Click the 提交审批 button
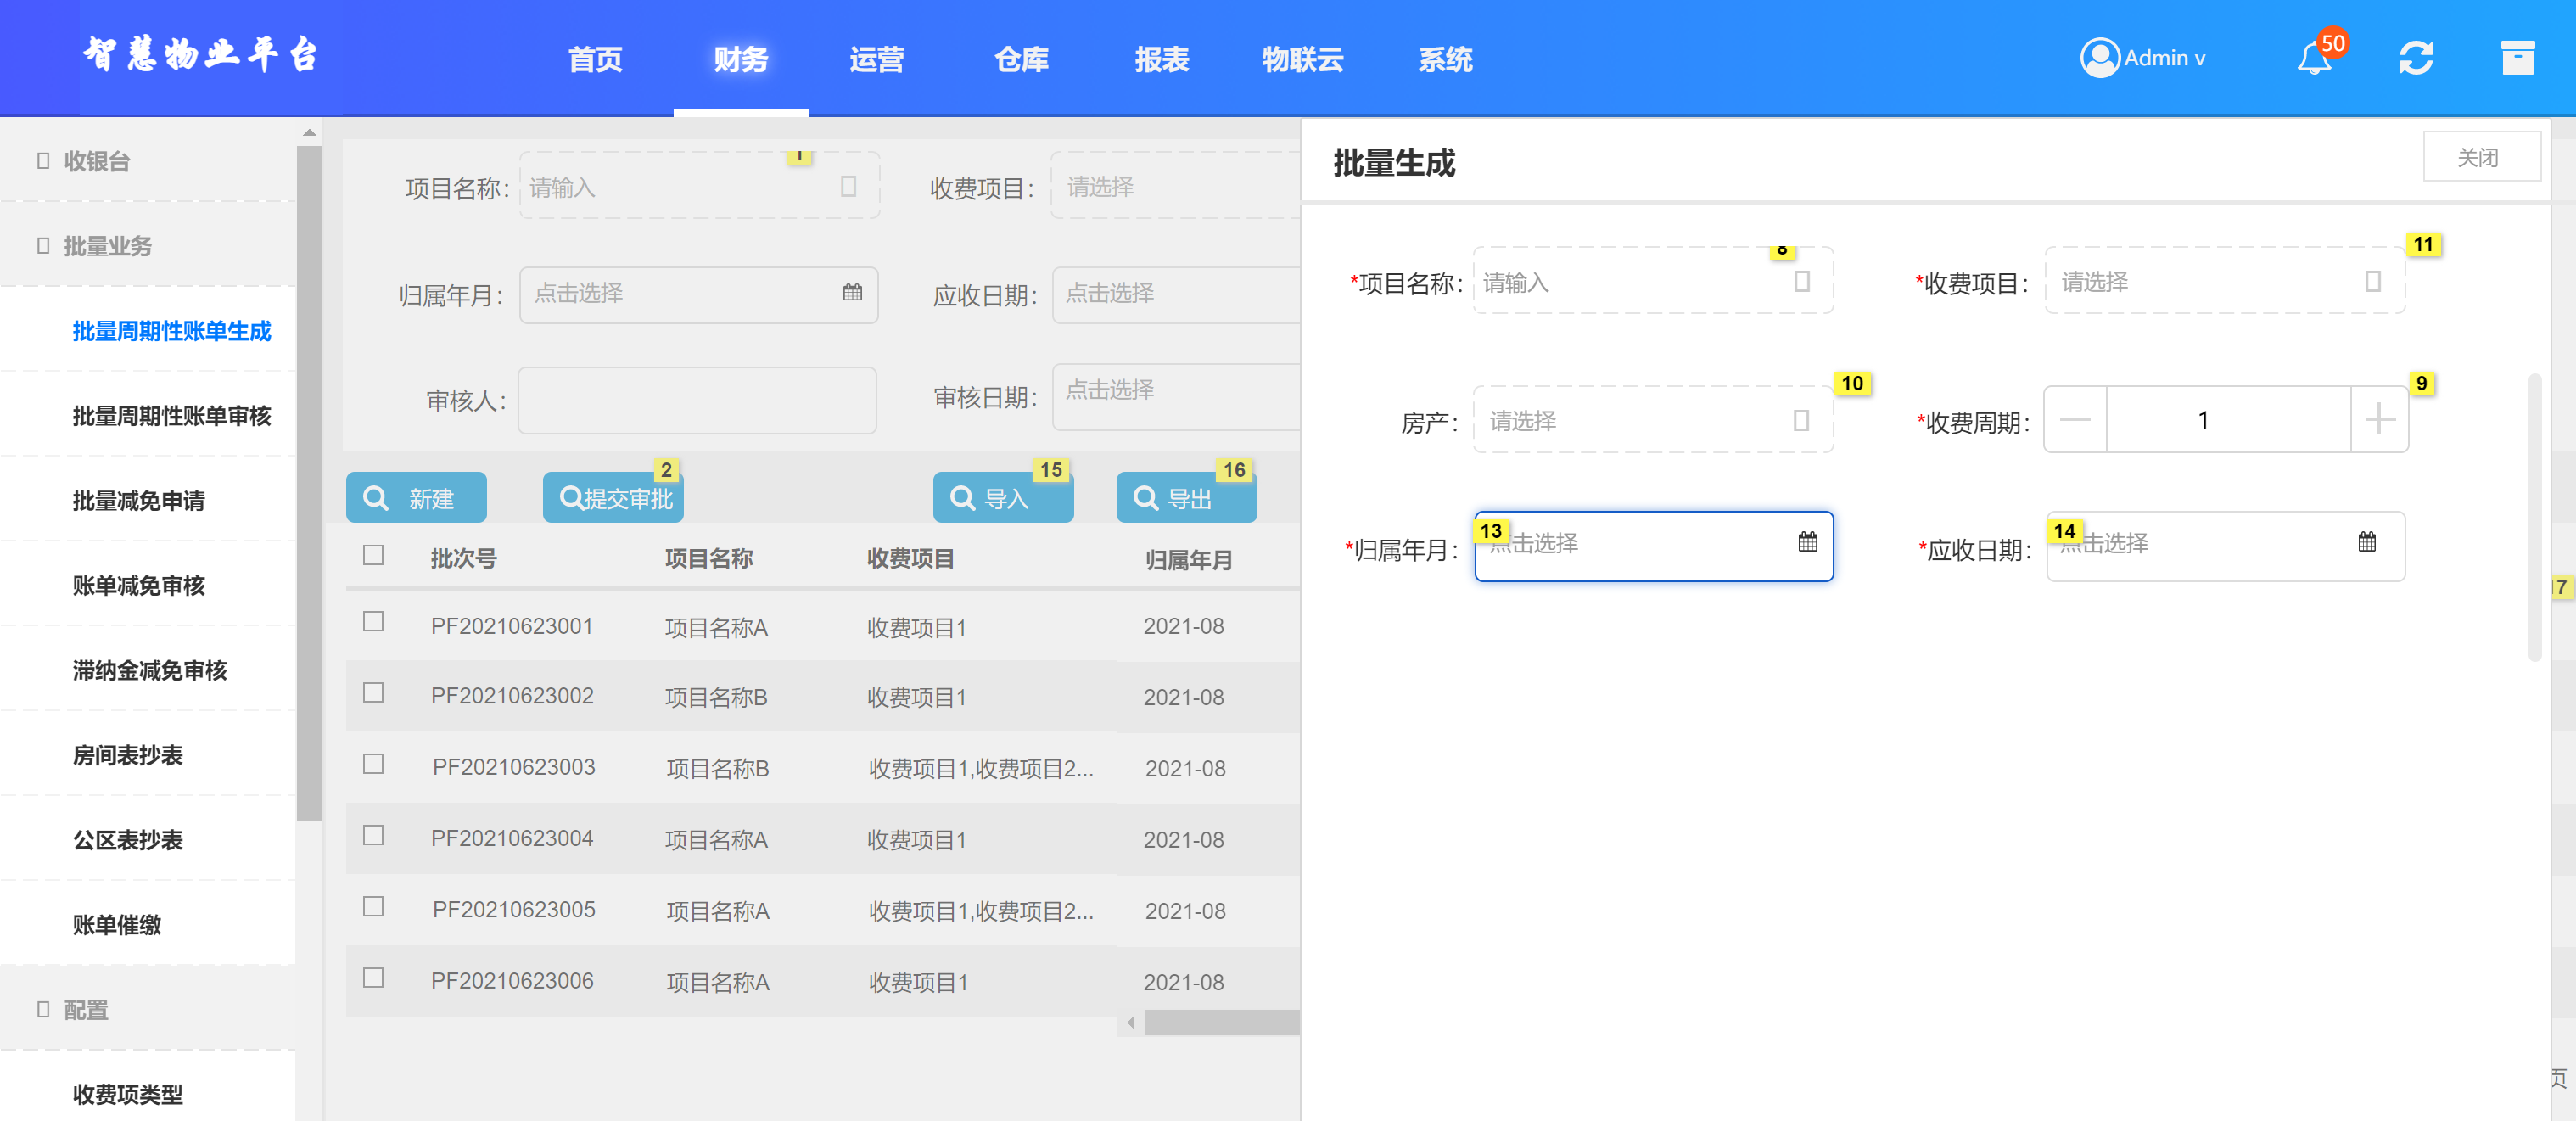2576x1121 pixels. tap(613, 498)
